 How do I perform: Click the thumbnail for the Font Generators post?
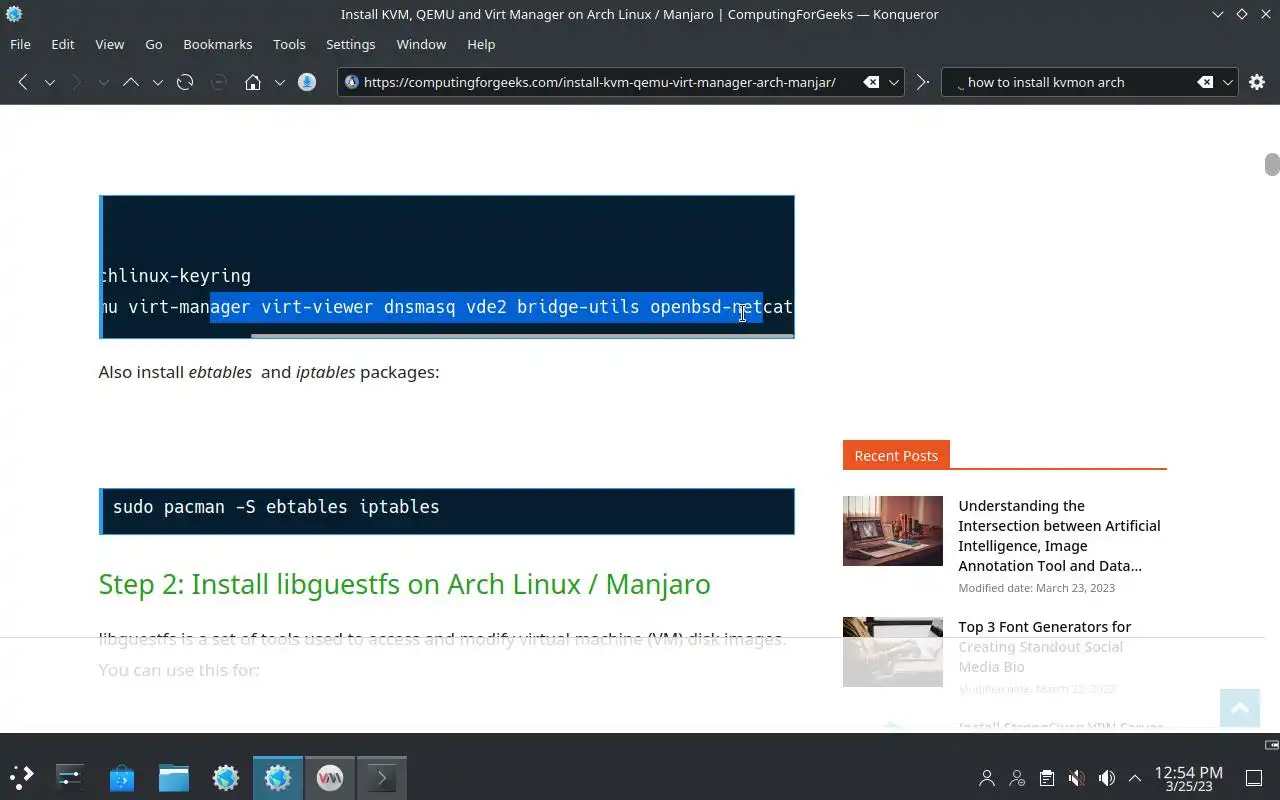point(893,652)
